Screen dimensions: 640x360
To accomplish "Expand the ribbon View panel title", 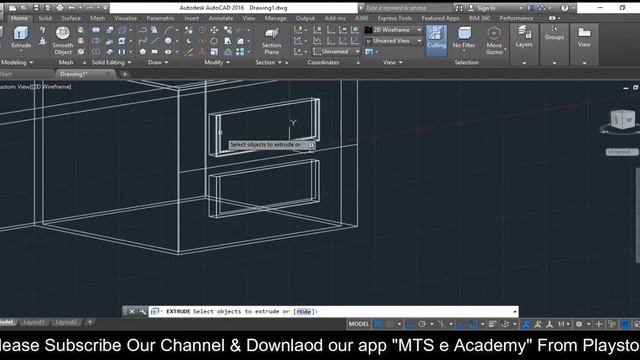I will [393, 62].
